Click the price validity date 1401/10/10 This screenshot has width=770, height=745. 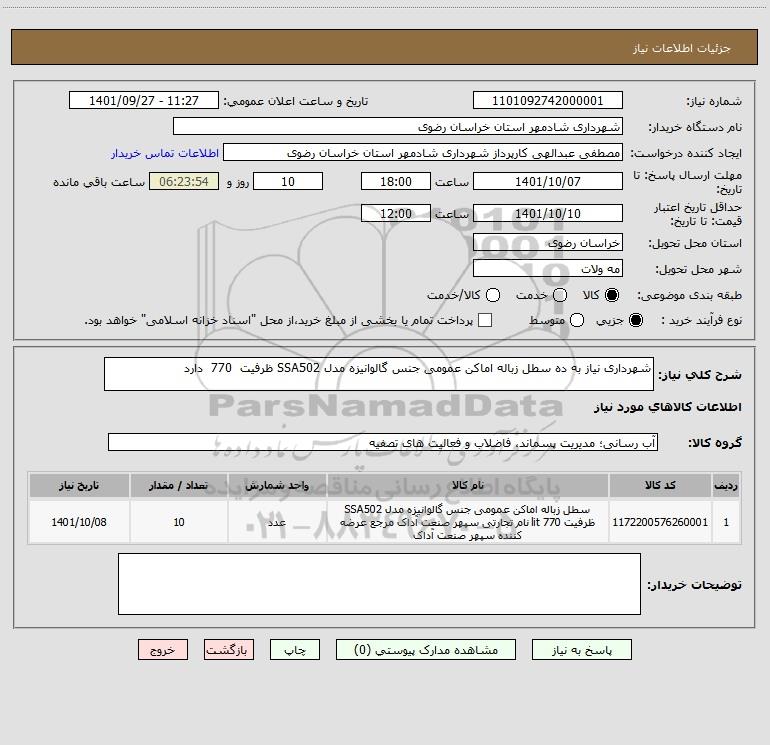[x=548, y=213]
